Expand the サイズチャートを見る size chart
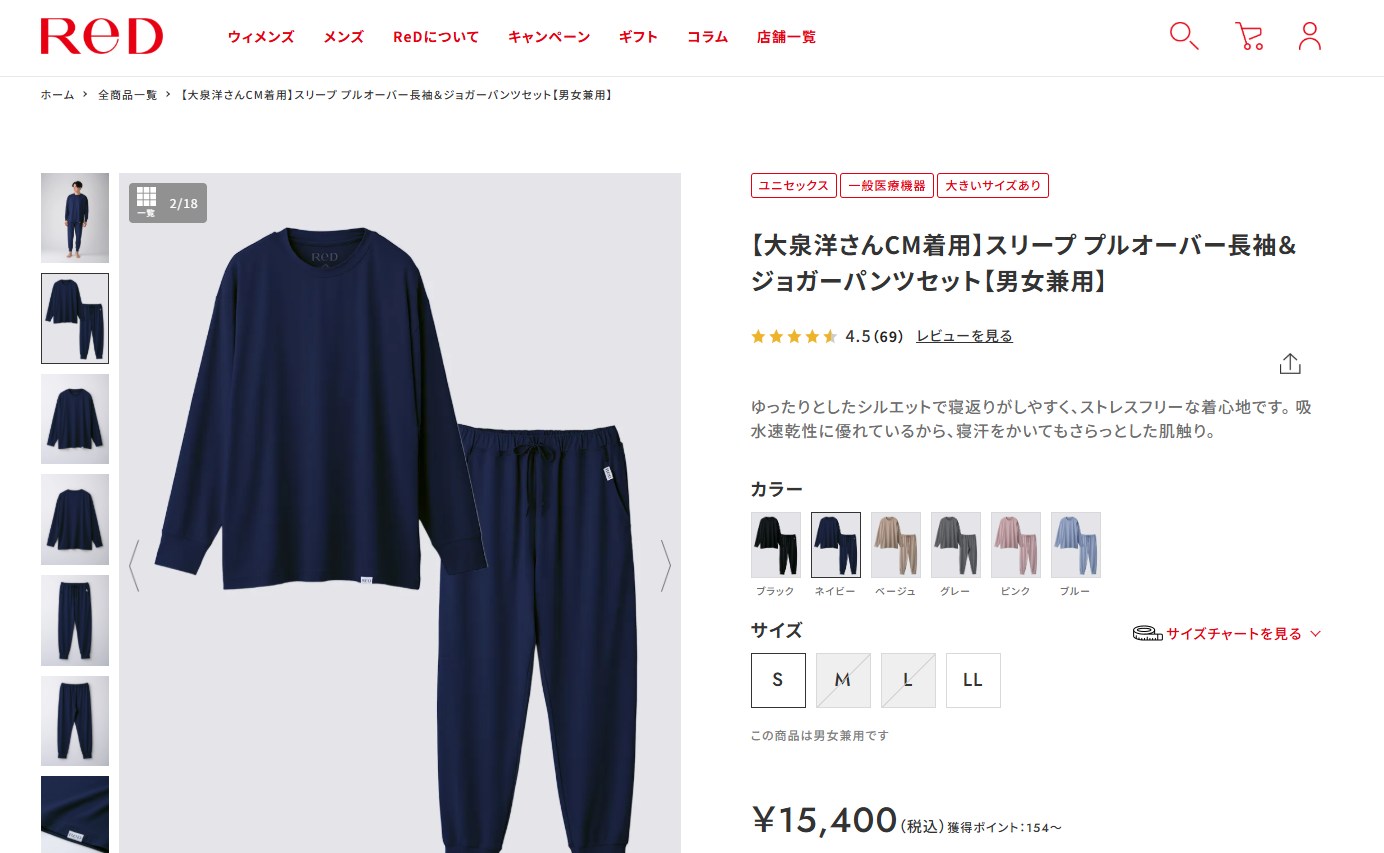1384x853 pixels. (x=1227, y=634)
